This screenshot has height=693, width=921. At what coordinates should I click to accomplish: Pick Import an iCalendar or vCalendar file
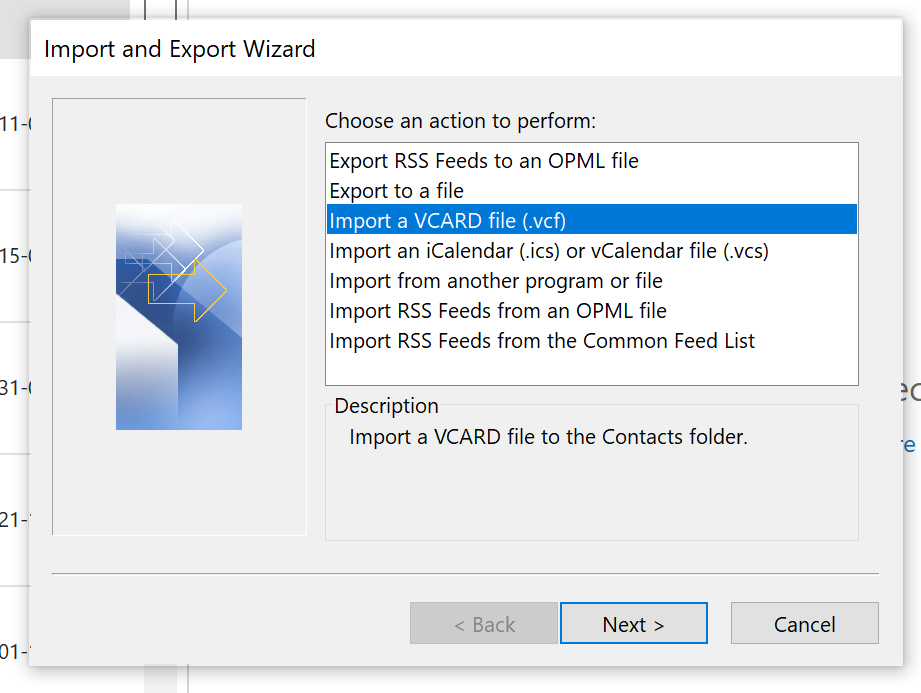pos(549,251)
